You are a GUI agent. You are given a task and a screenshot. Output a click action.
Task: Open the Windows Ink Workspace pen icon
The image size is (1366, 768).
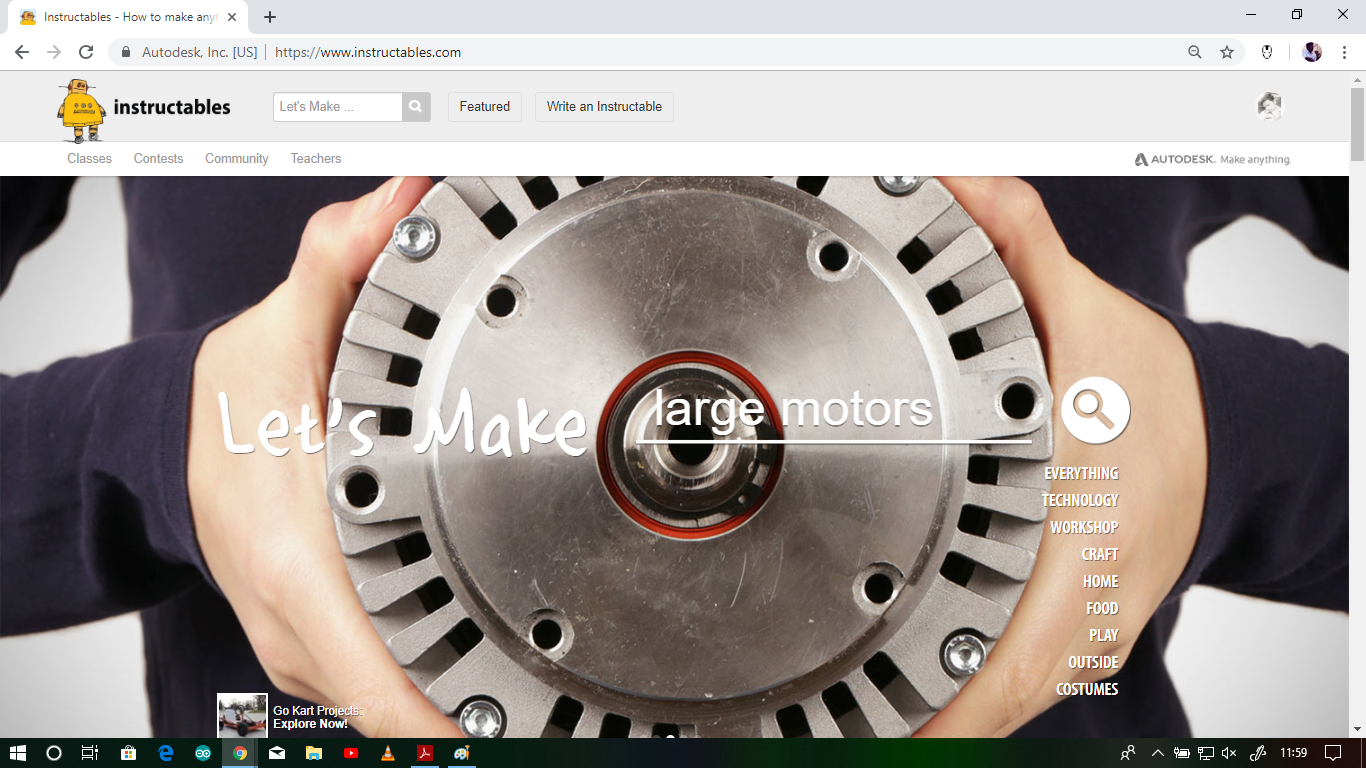point(1259,753)
